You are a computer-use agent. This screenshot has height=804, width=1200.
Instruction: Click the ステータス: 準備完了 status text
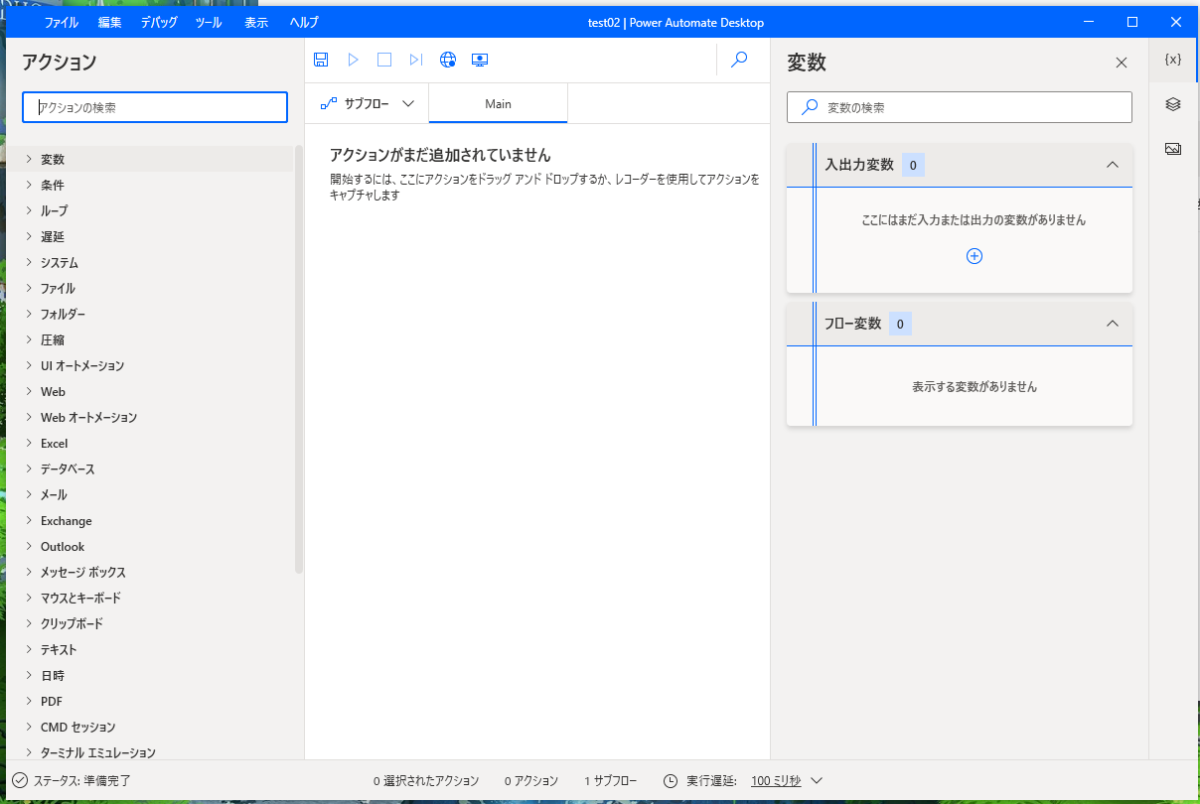82,781
